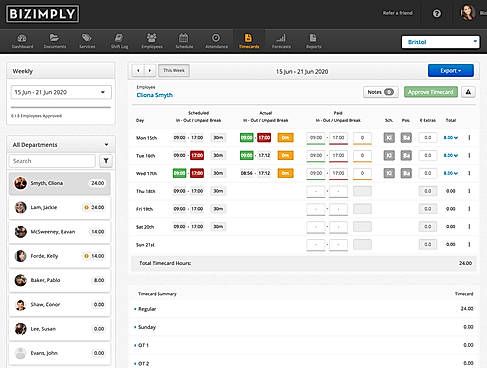The height and width of the screenshot is (368, 487).
Task: Click the Sch. icon on Mon 15th row
Action: click(389, 138)
